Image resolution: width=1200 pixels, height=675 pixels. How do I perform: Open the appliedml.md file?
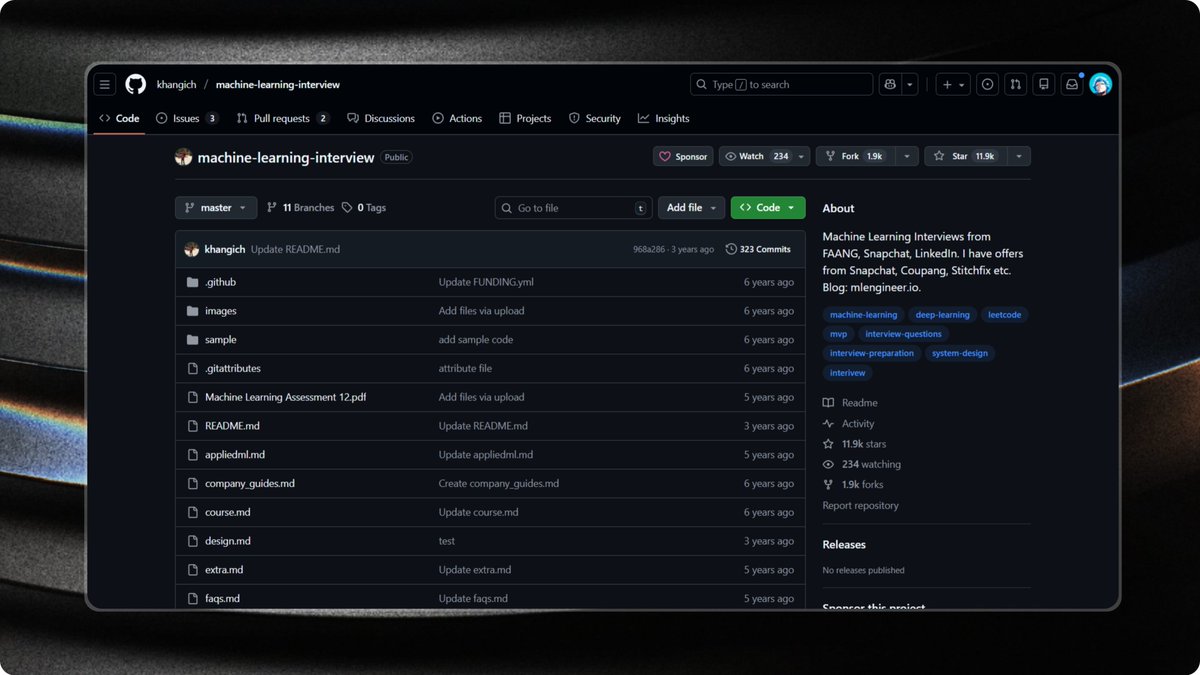235,455
